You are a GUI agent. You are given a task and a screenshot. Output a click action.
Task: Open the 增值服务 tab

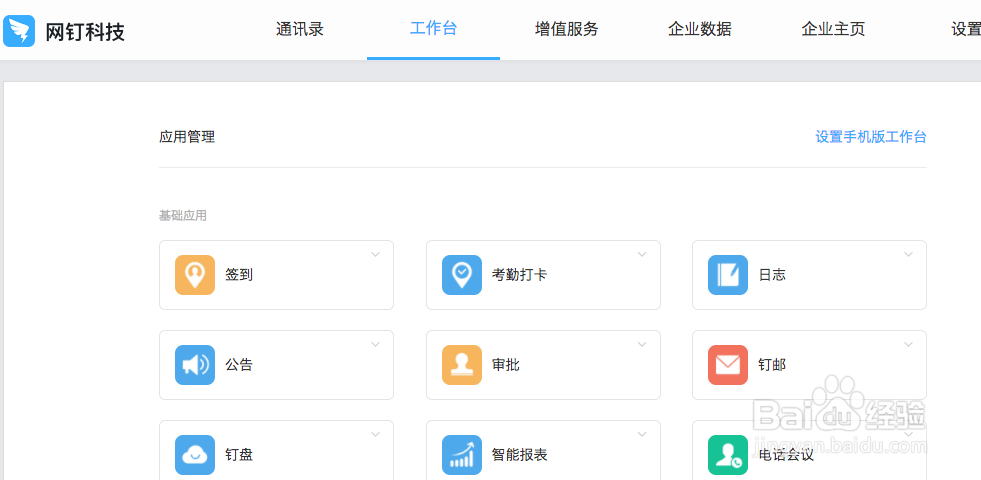567,29
